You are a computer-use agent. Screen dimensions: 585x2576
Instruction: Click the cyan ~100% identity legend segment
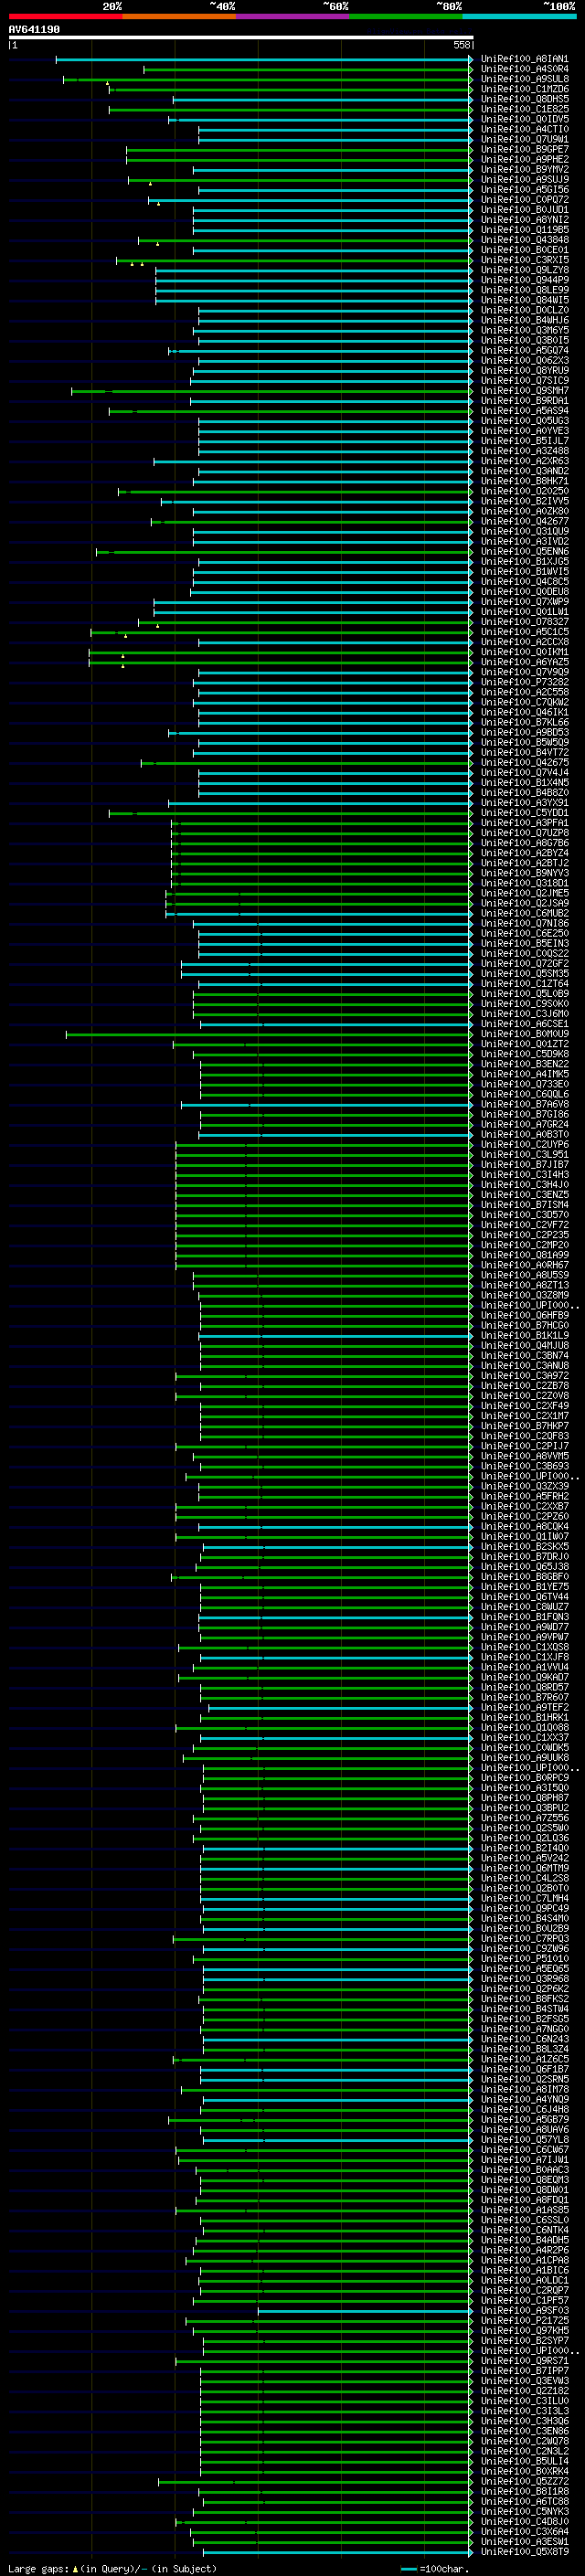click(519, 16)
